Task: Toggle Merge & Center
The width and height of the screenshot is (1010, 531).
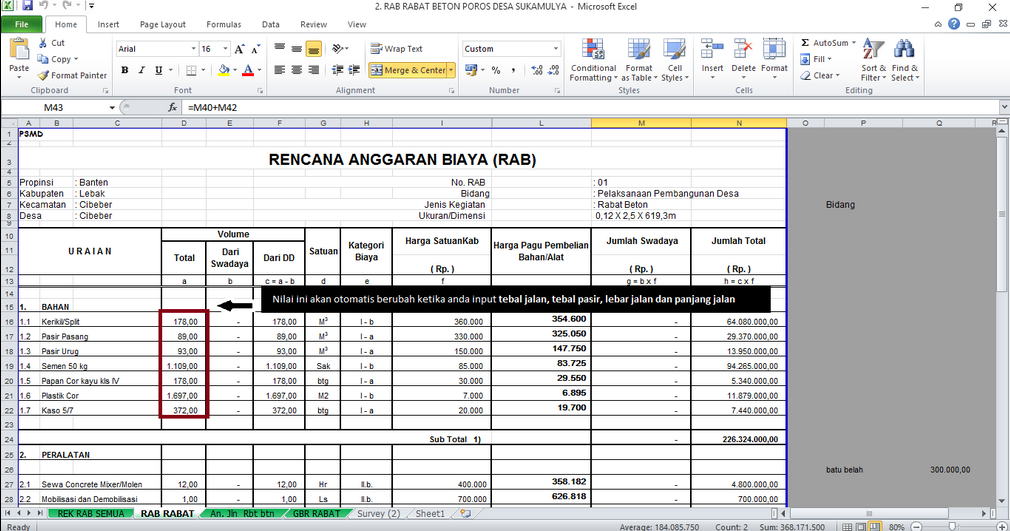Action: pos(408,70)
